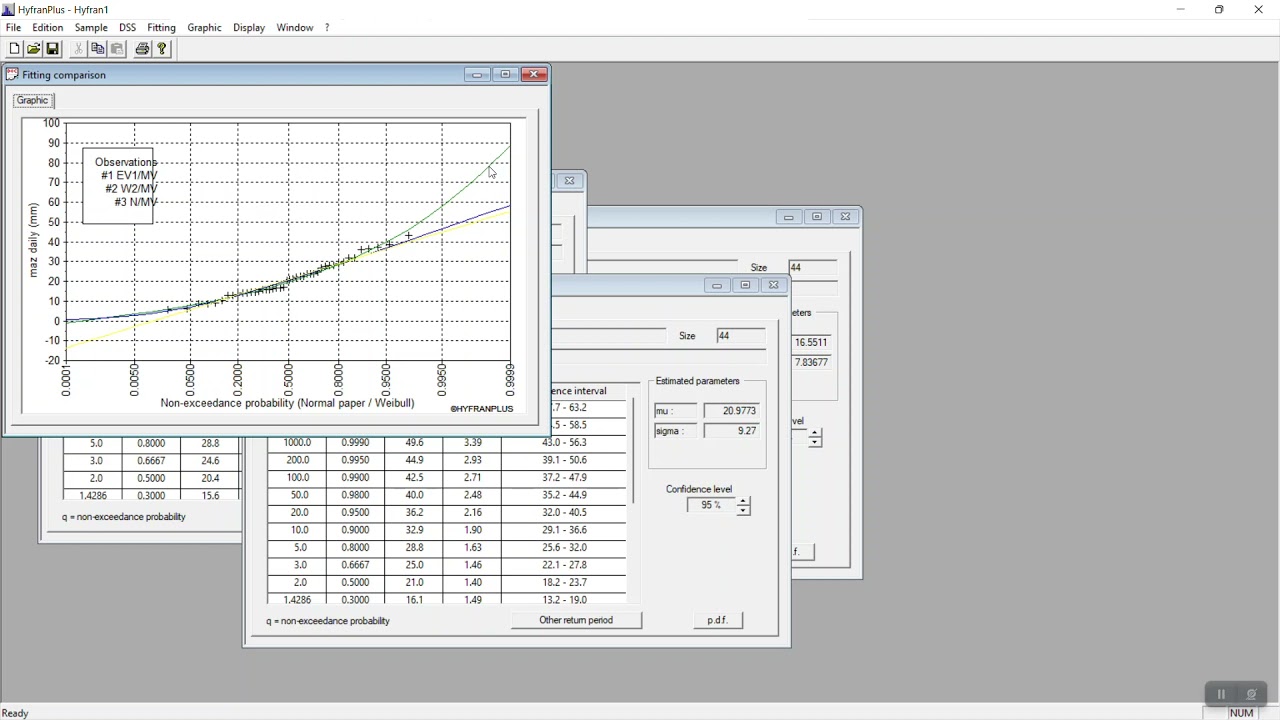Select the table cell 36.2
This screenshot has height=720, width=1280.
(414, 513)
